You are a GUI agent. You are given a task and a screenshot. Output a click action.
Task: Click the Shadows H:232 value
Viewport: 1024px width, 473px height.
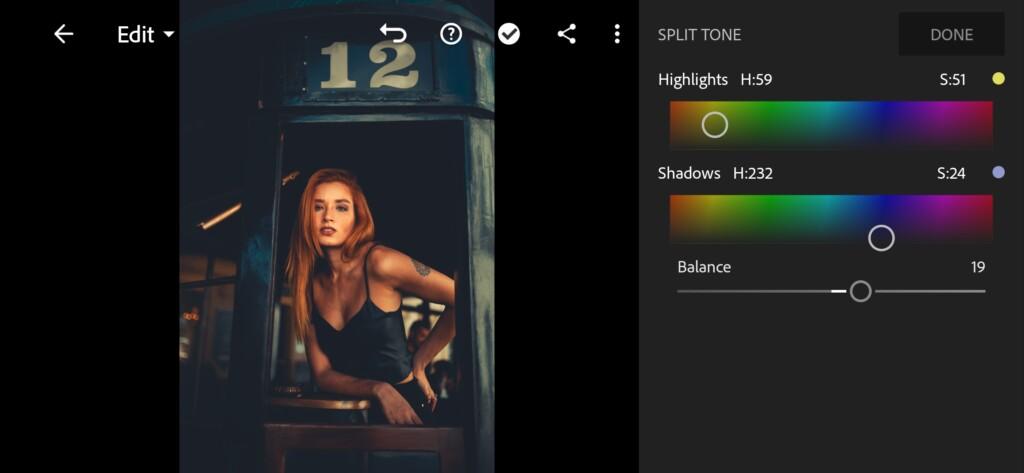753,173
